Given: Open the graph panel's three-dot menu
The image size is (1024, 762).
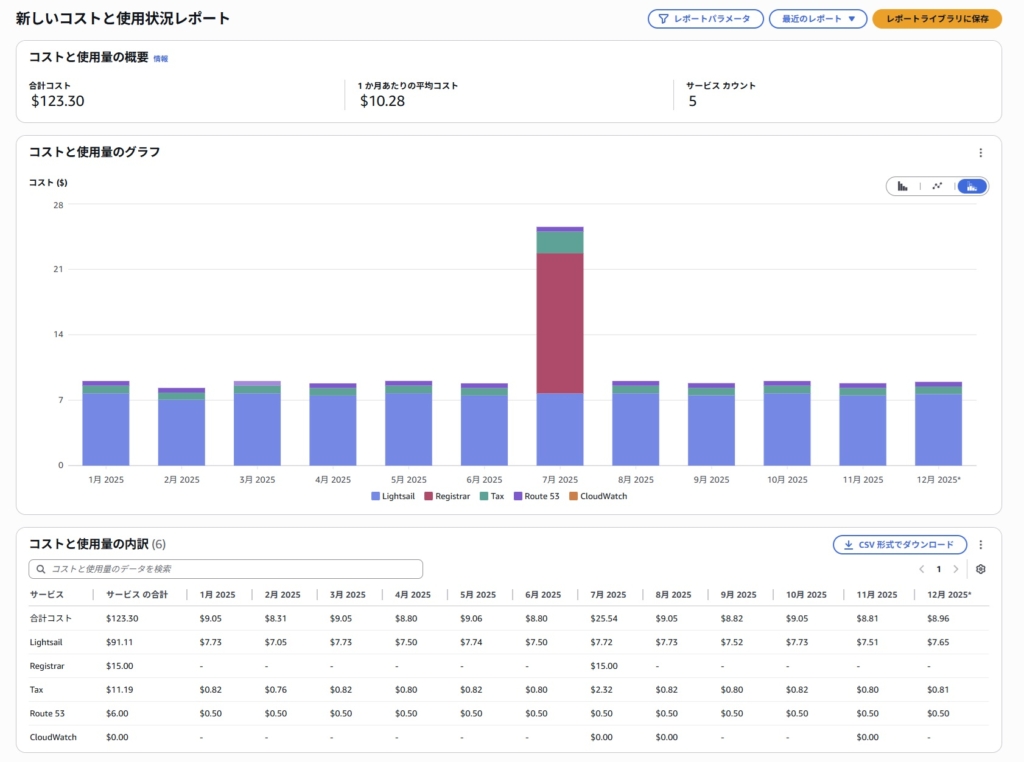Looking at the screenshot, I should tap(980, 153).
